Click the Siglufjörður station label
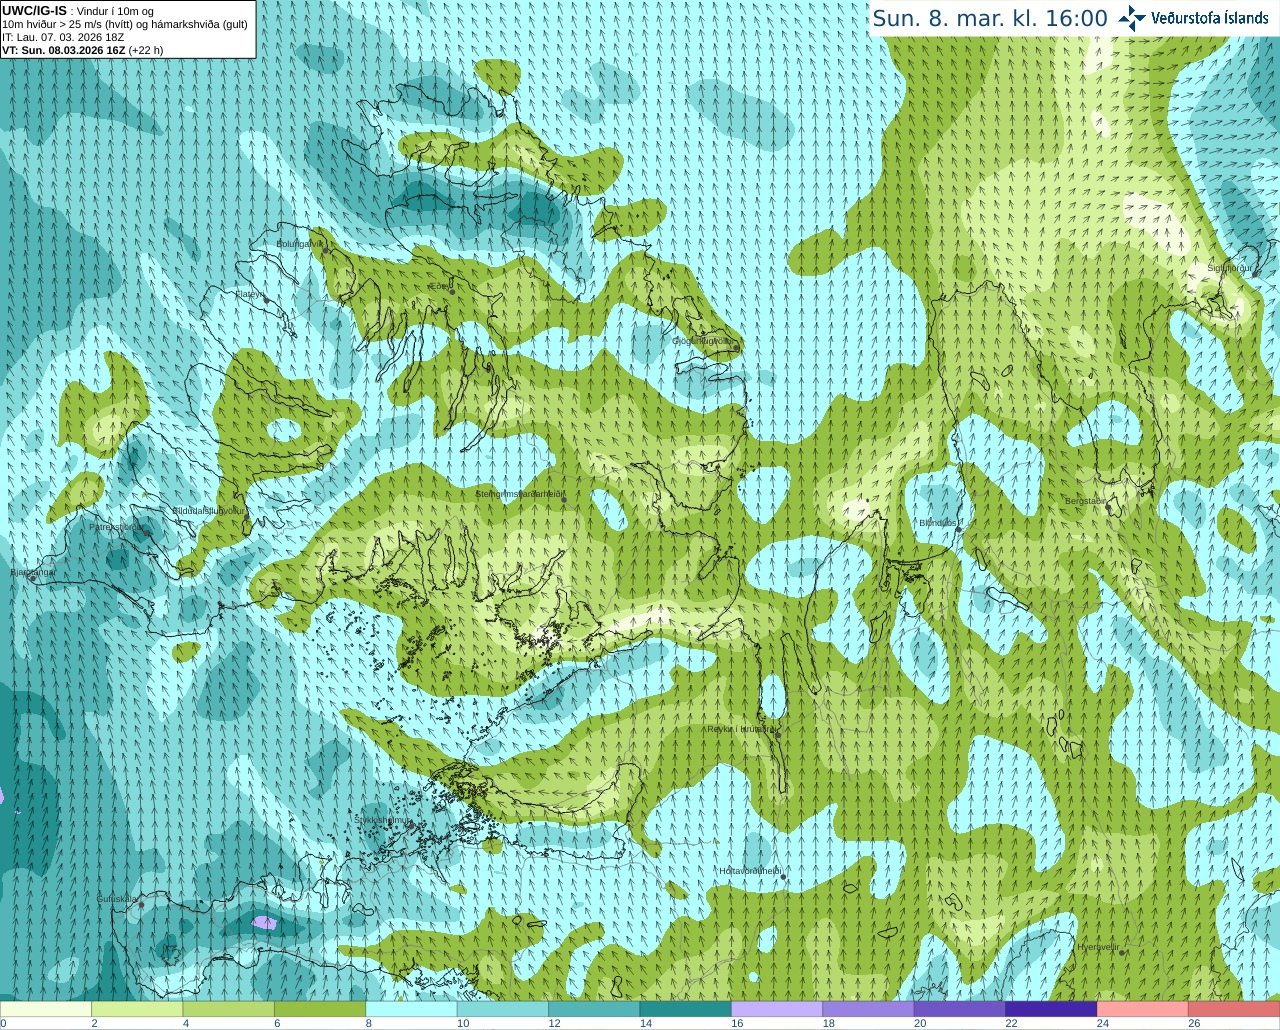Image resolution: width=1280 pixels, height=1030 pixels. (1231, 268)
